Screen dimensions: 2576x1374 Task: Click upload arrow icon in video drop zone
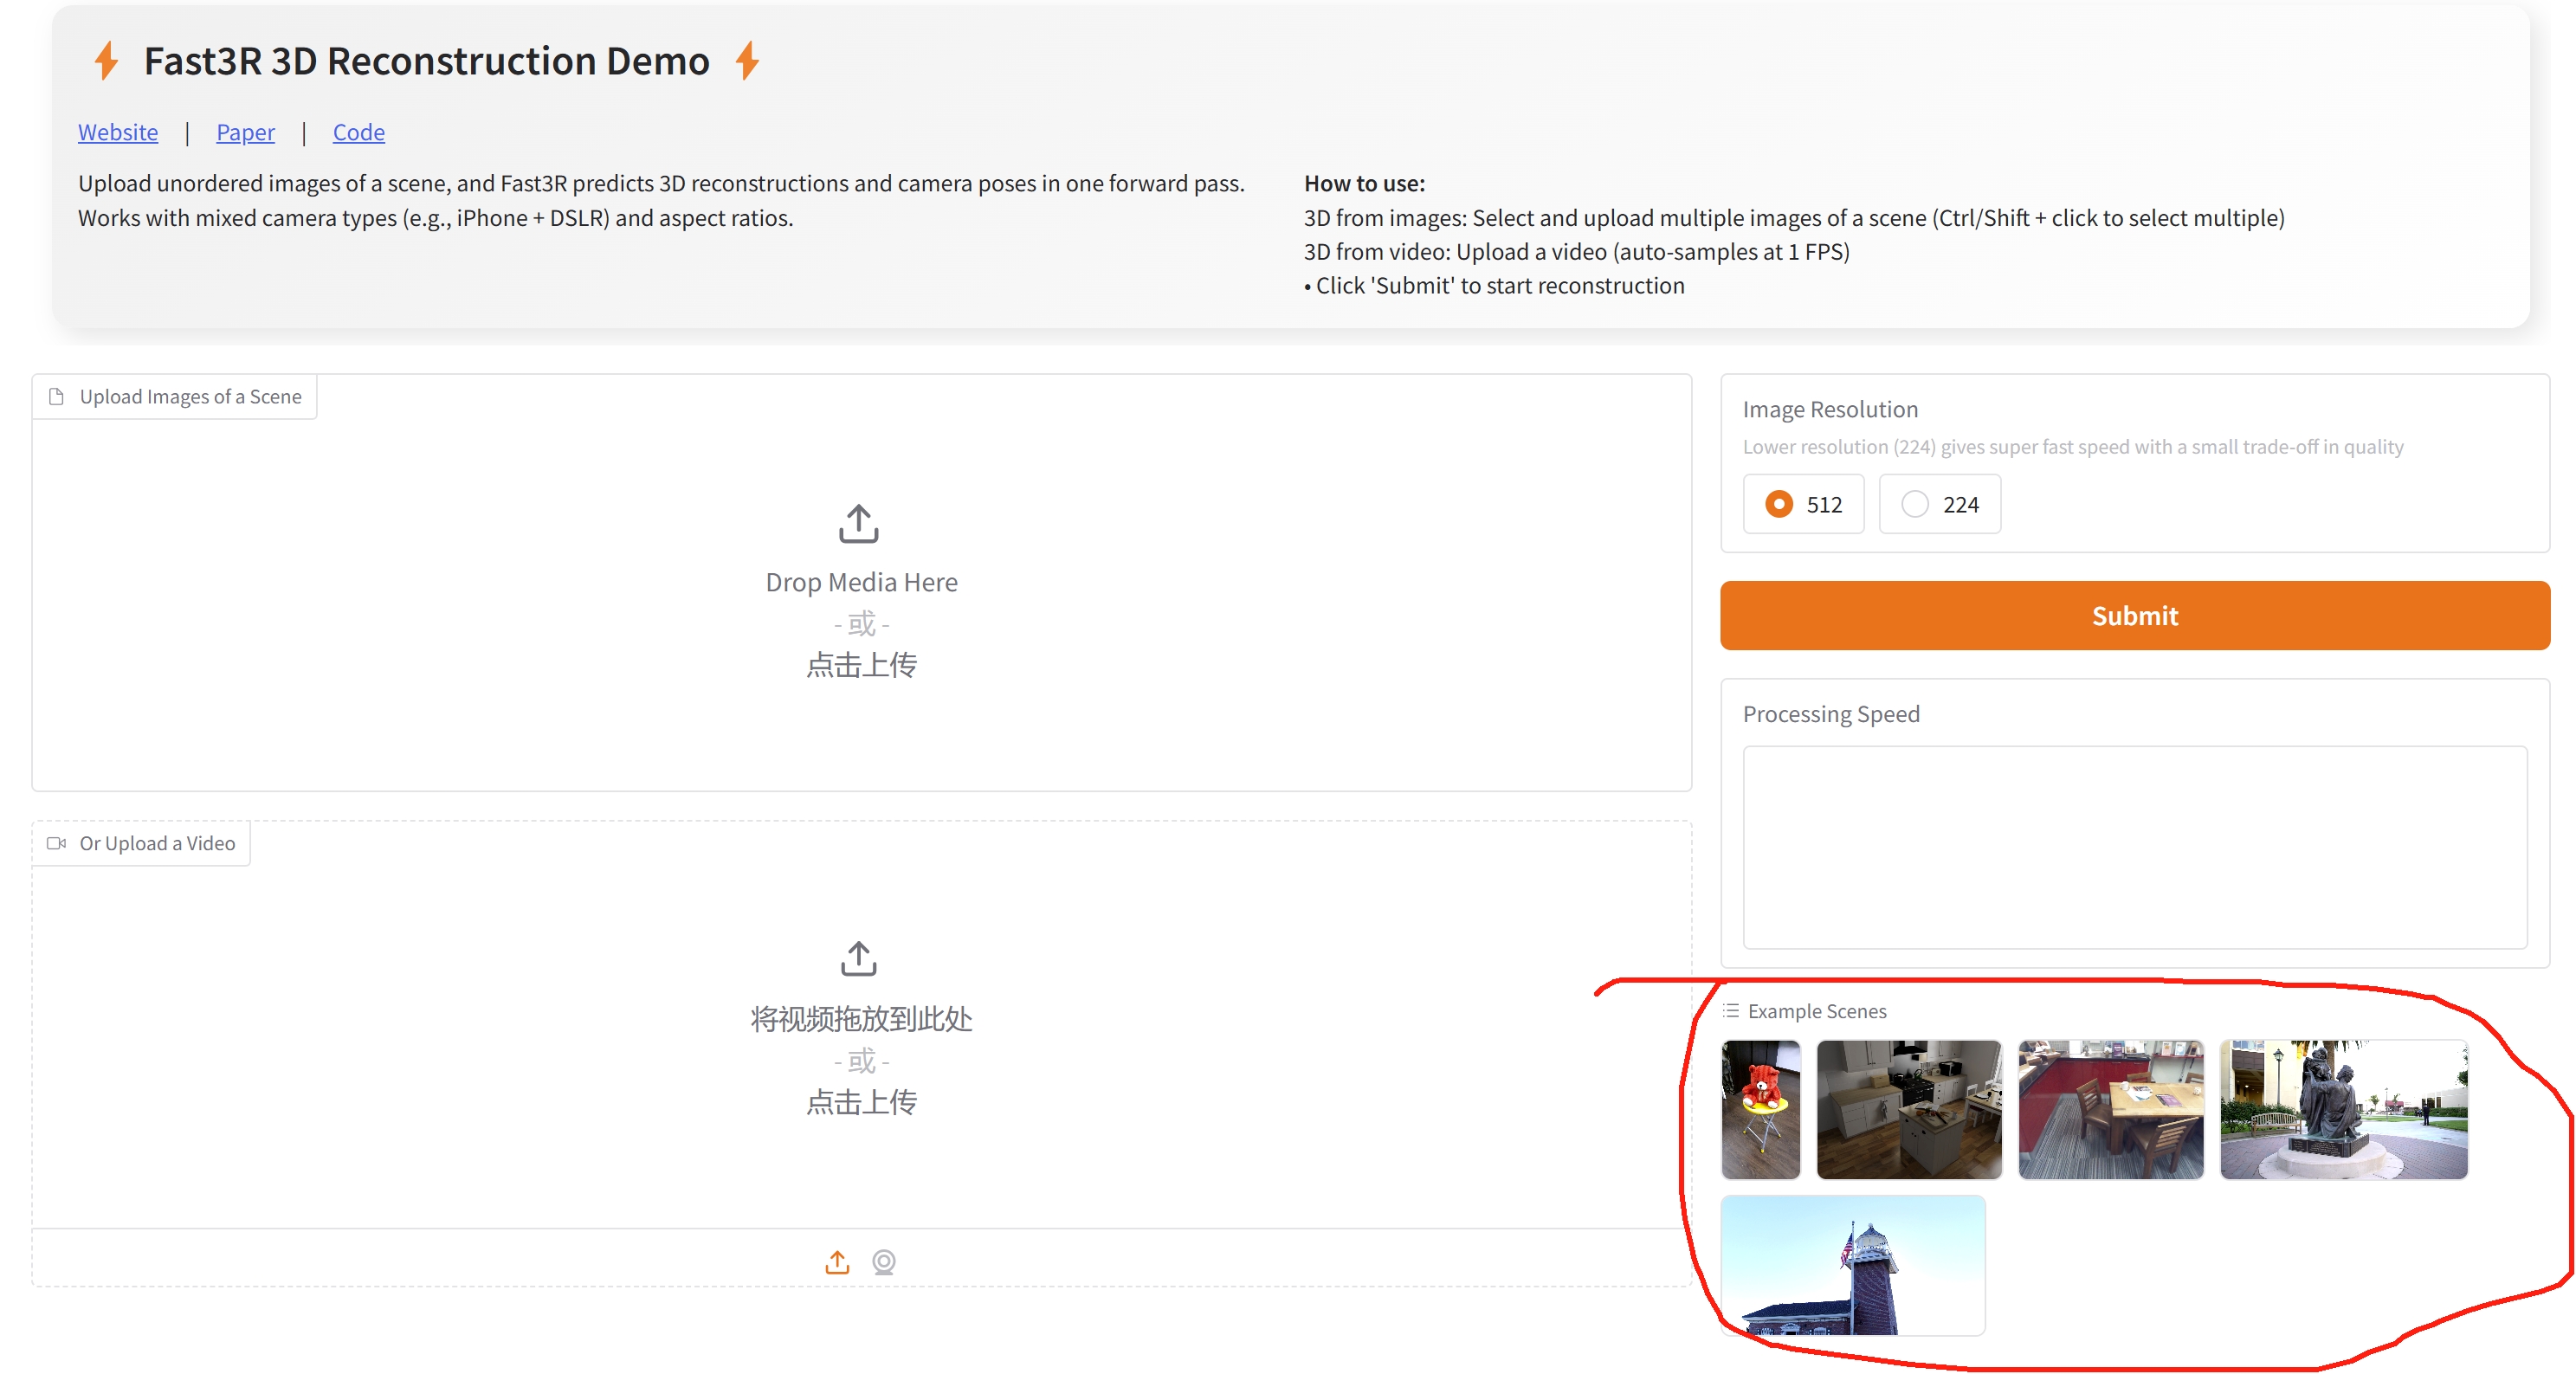click(858, 958)
